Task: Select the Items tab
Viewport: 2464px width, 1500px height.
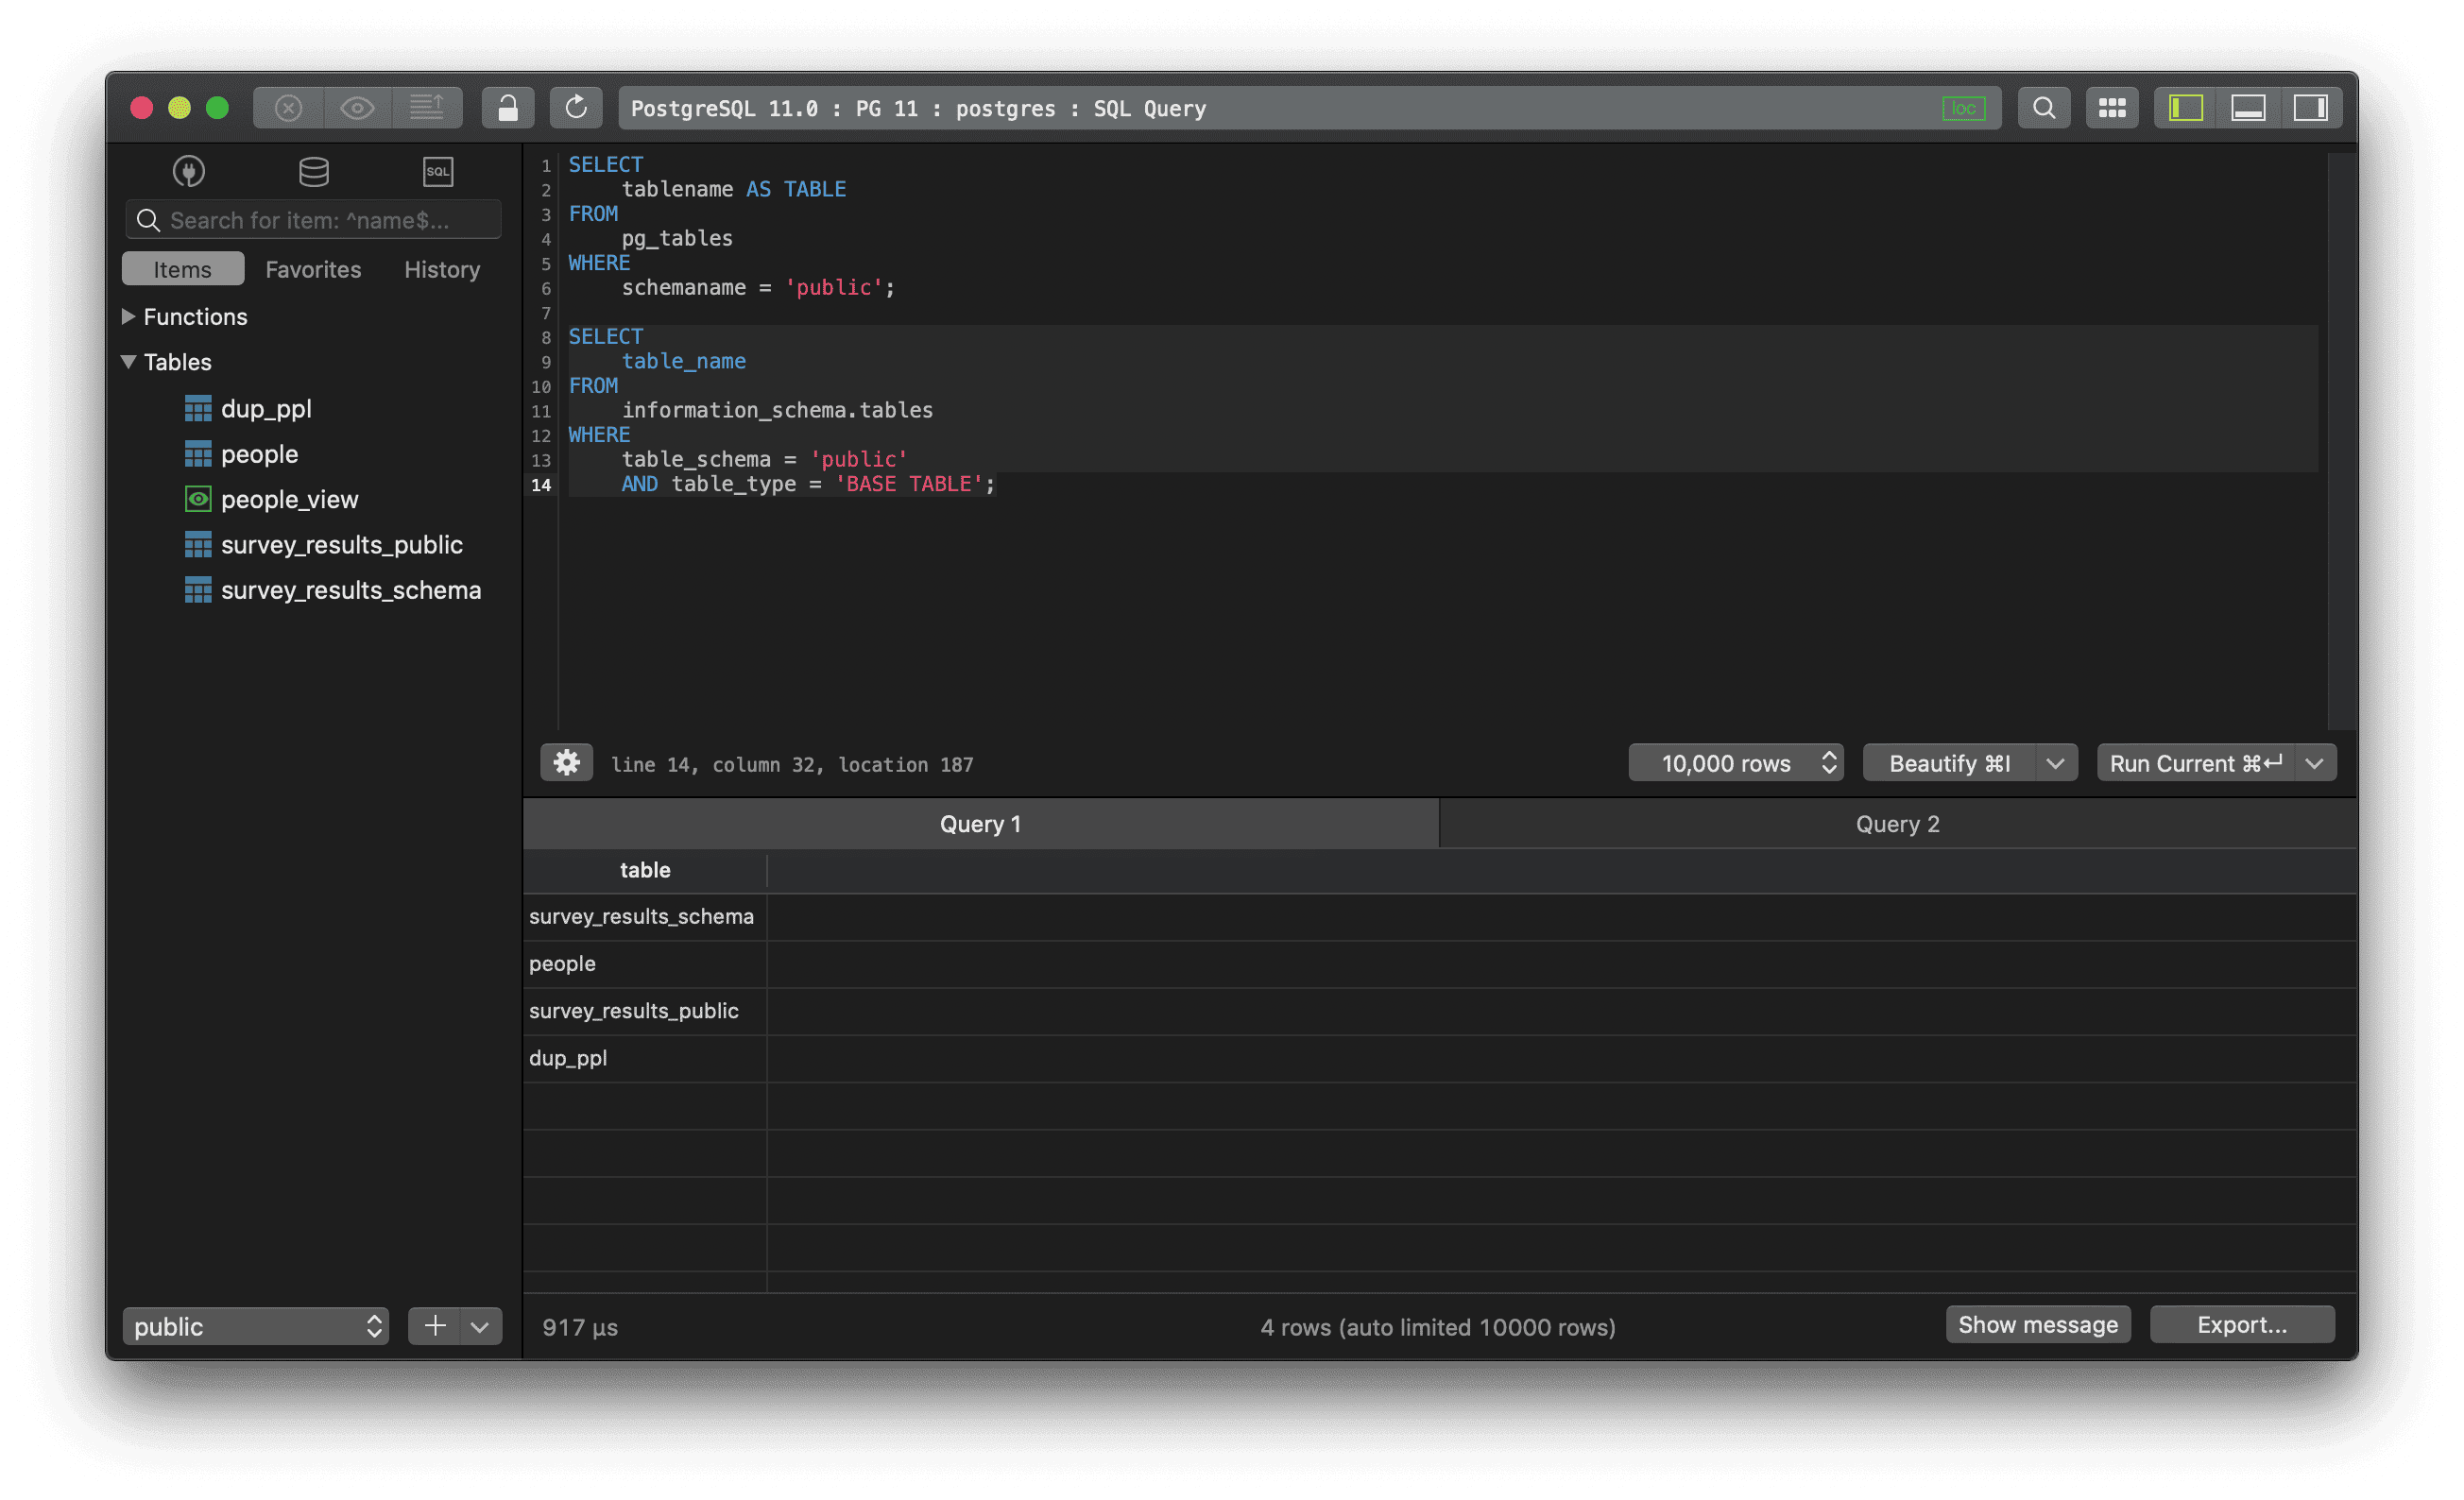Action: 183,269
